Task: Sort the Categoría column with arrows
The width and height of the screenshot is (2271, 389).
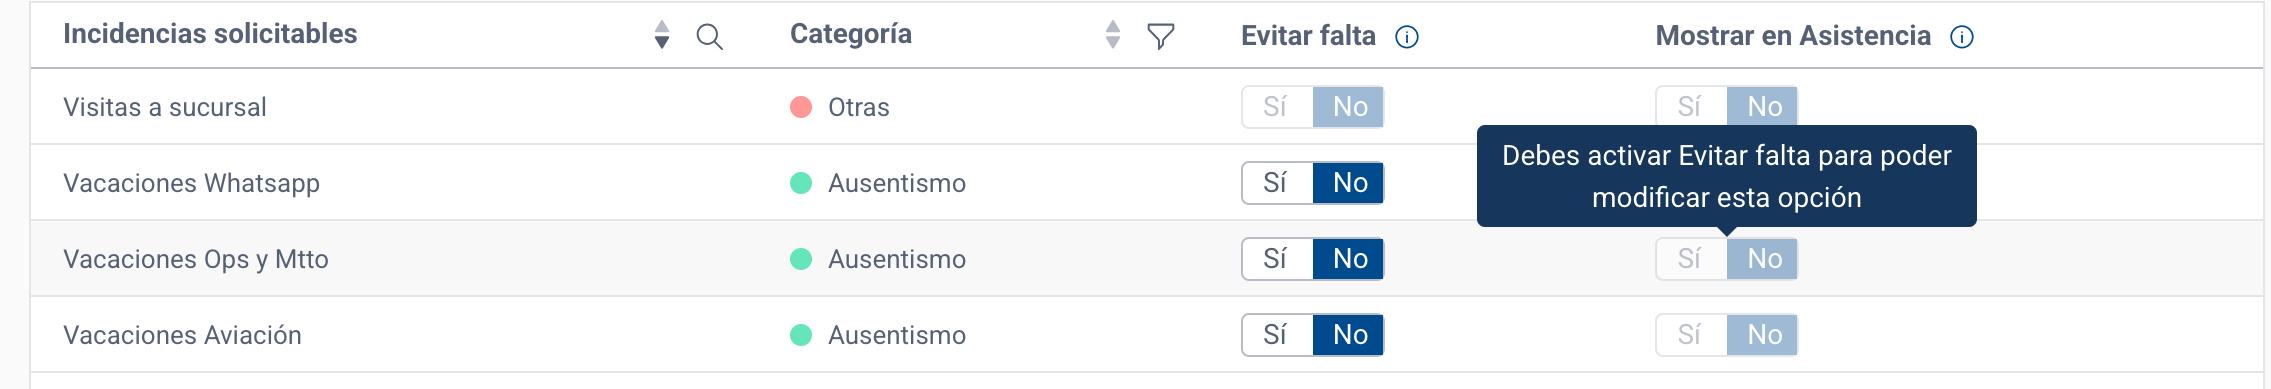Action: point(1113,35)
